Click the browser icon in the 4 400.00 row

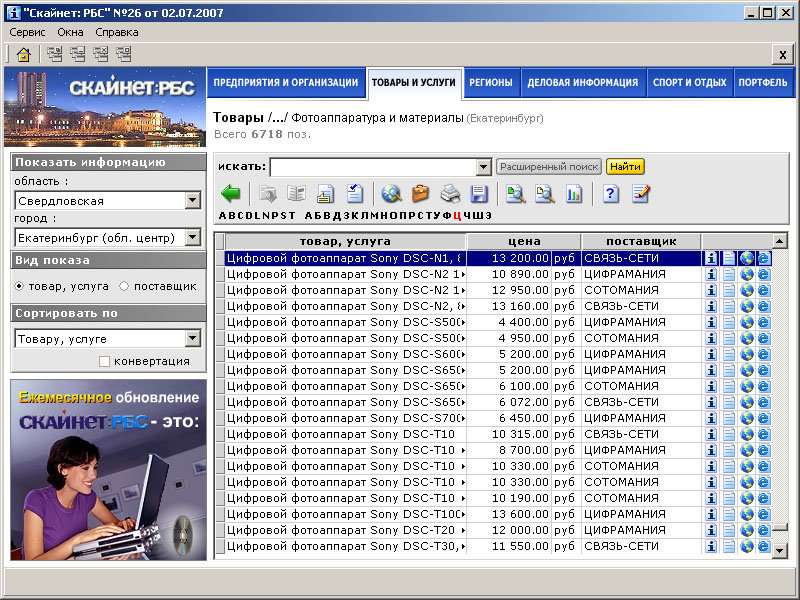pyautogui.click(x=763, y=322)
